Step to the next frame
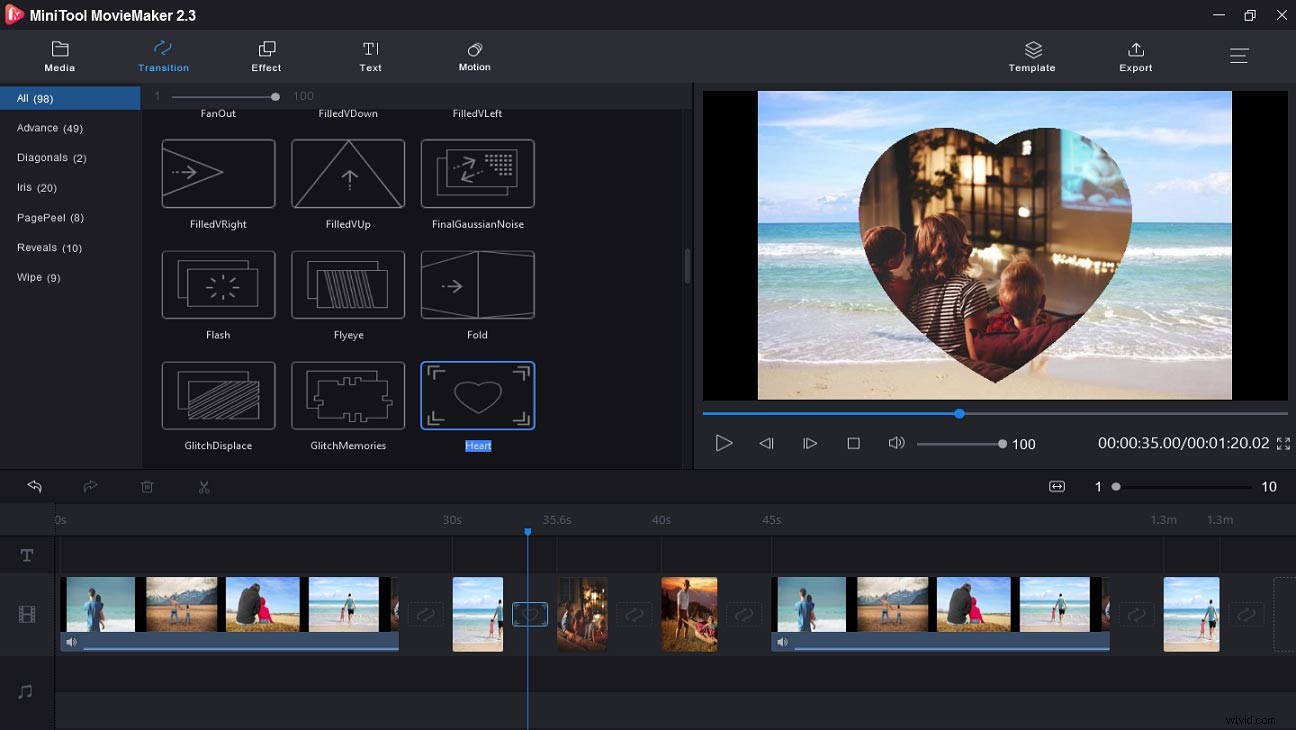 point(810,444)
